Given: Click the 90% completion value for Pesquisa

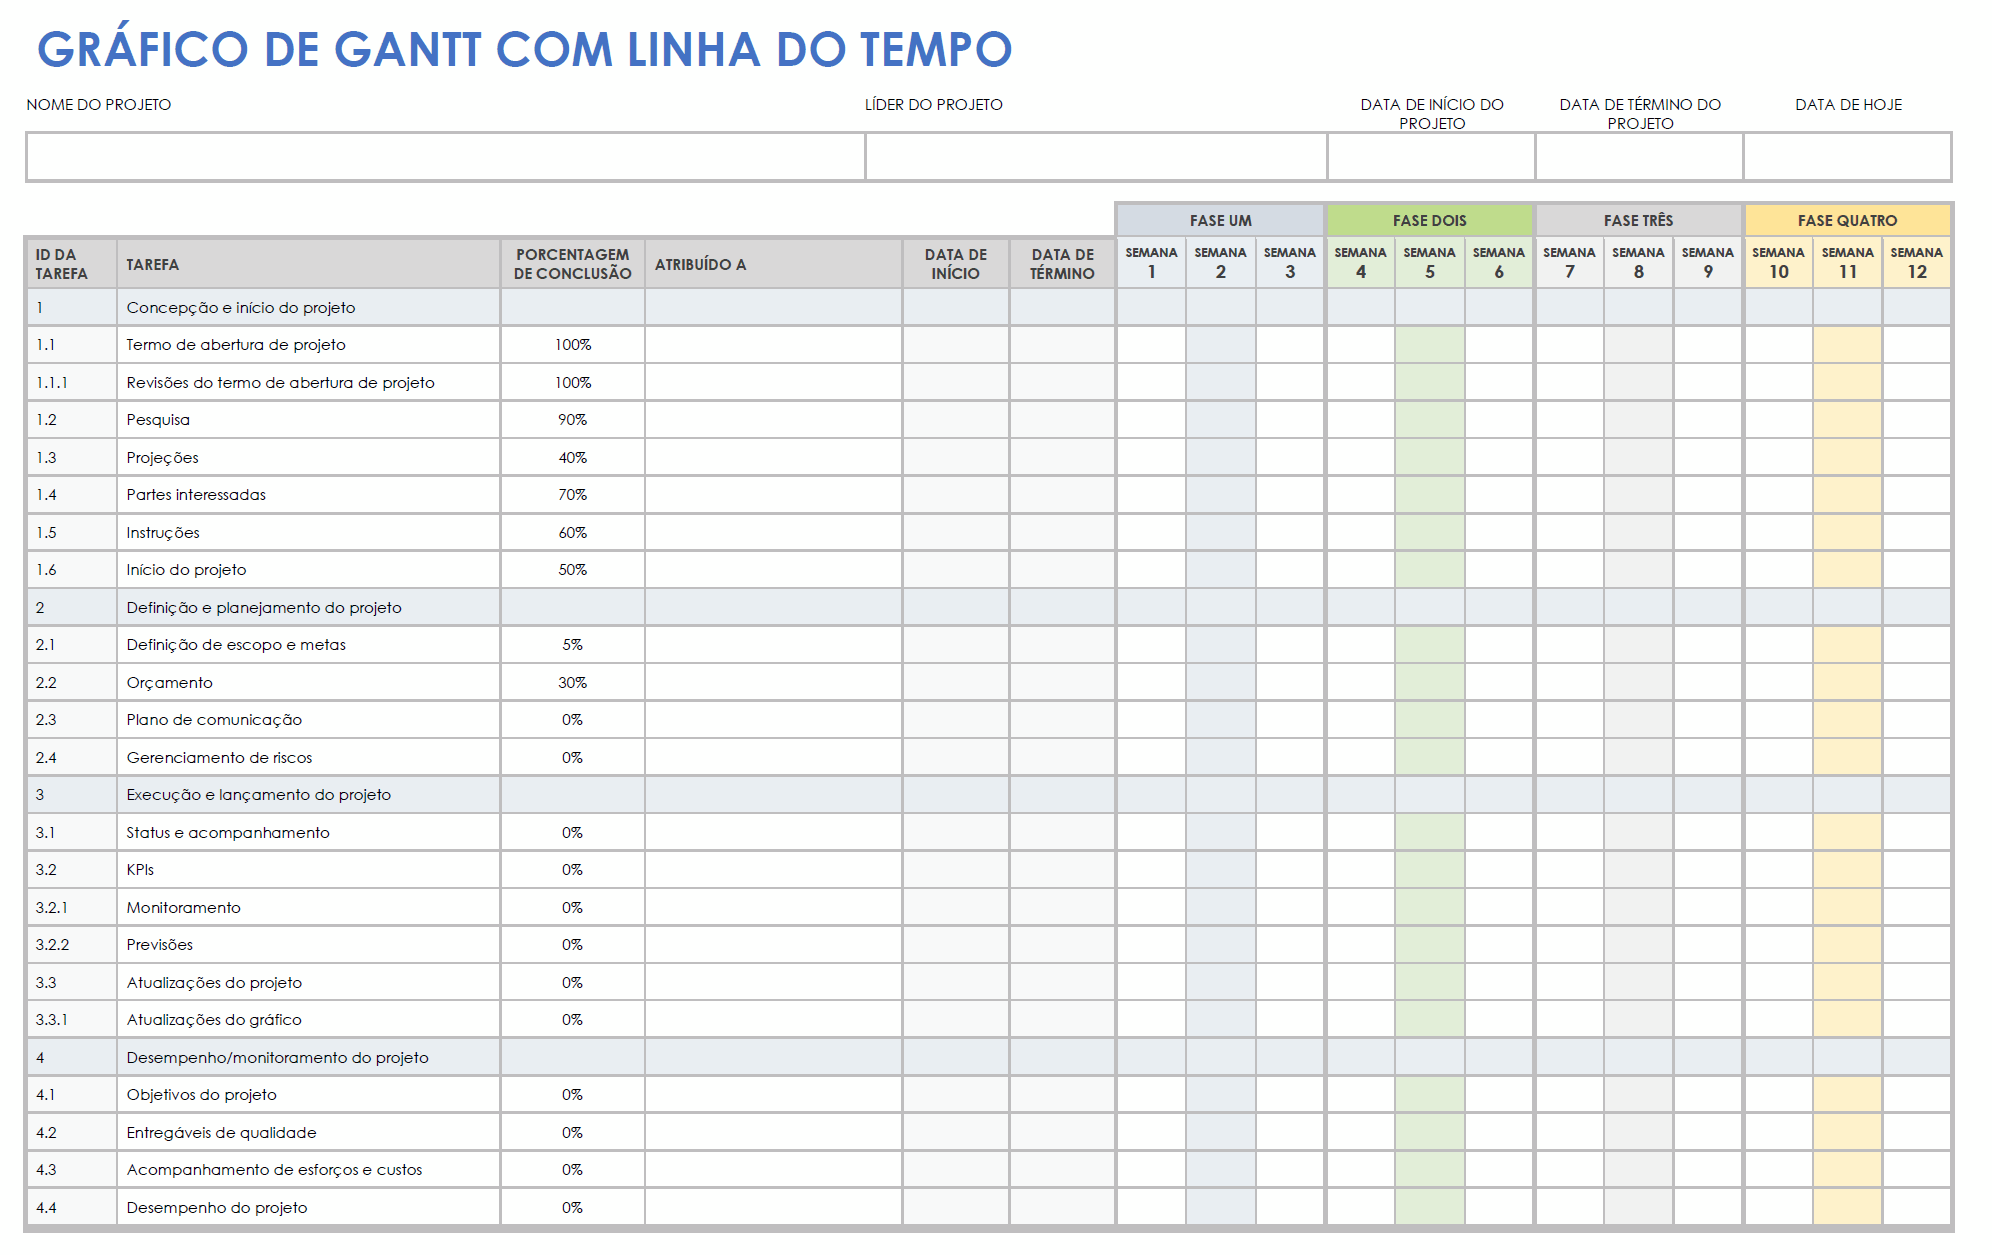Looking at the screenshot, I should click(572, 420).
